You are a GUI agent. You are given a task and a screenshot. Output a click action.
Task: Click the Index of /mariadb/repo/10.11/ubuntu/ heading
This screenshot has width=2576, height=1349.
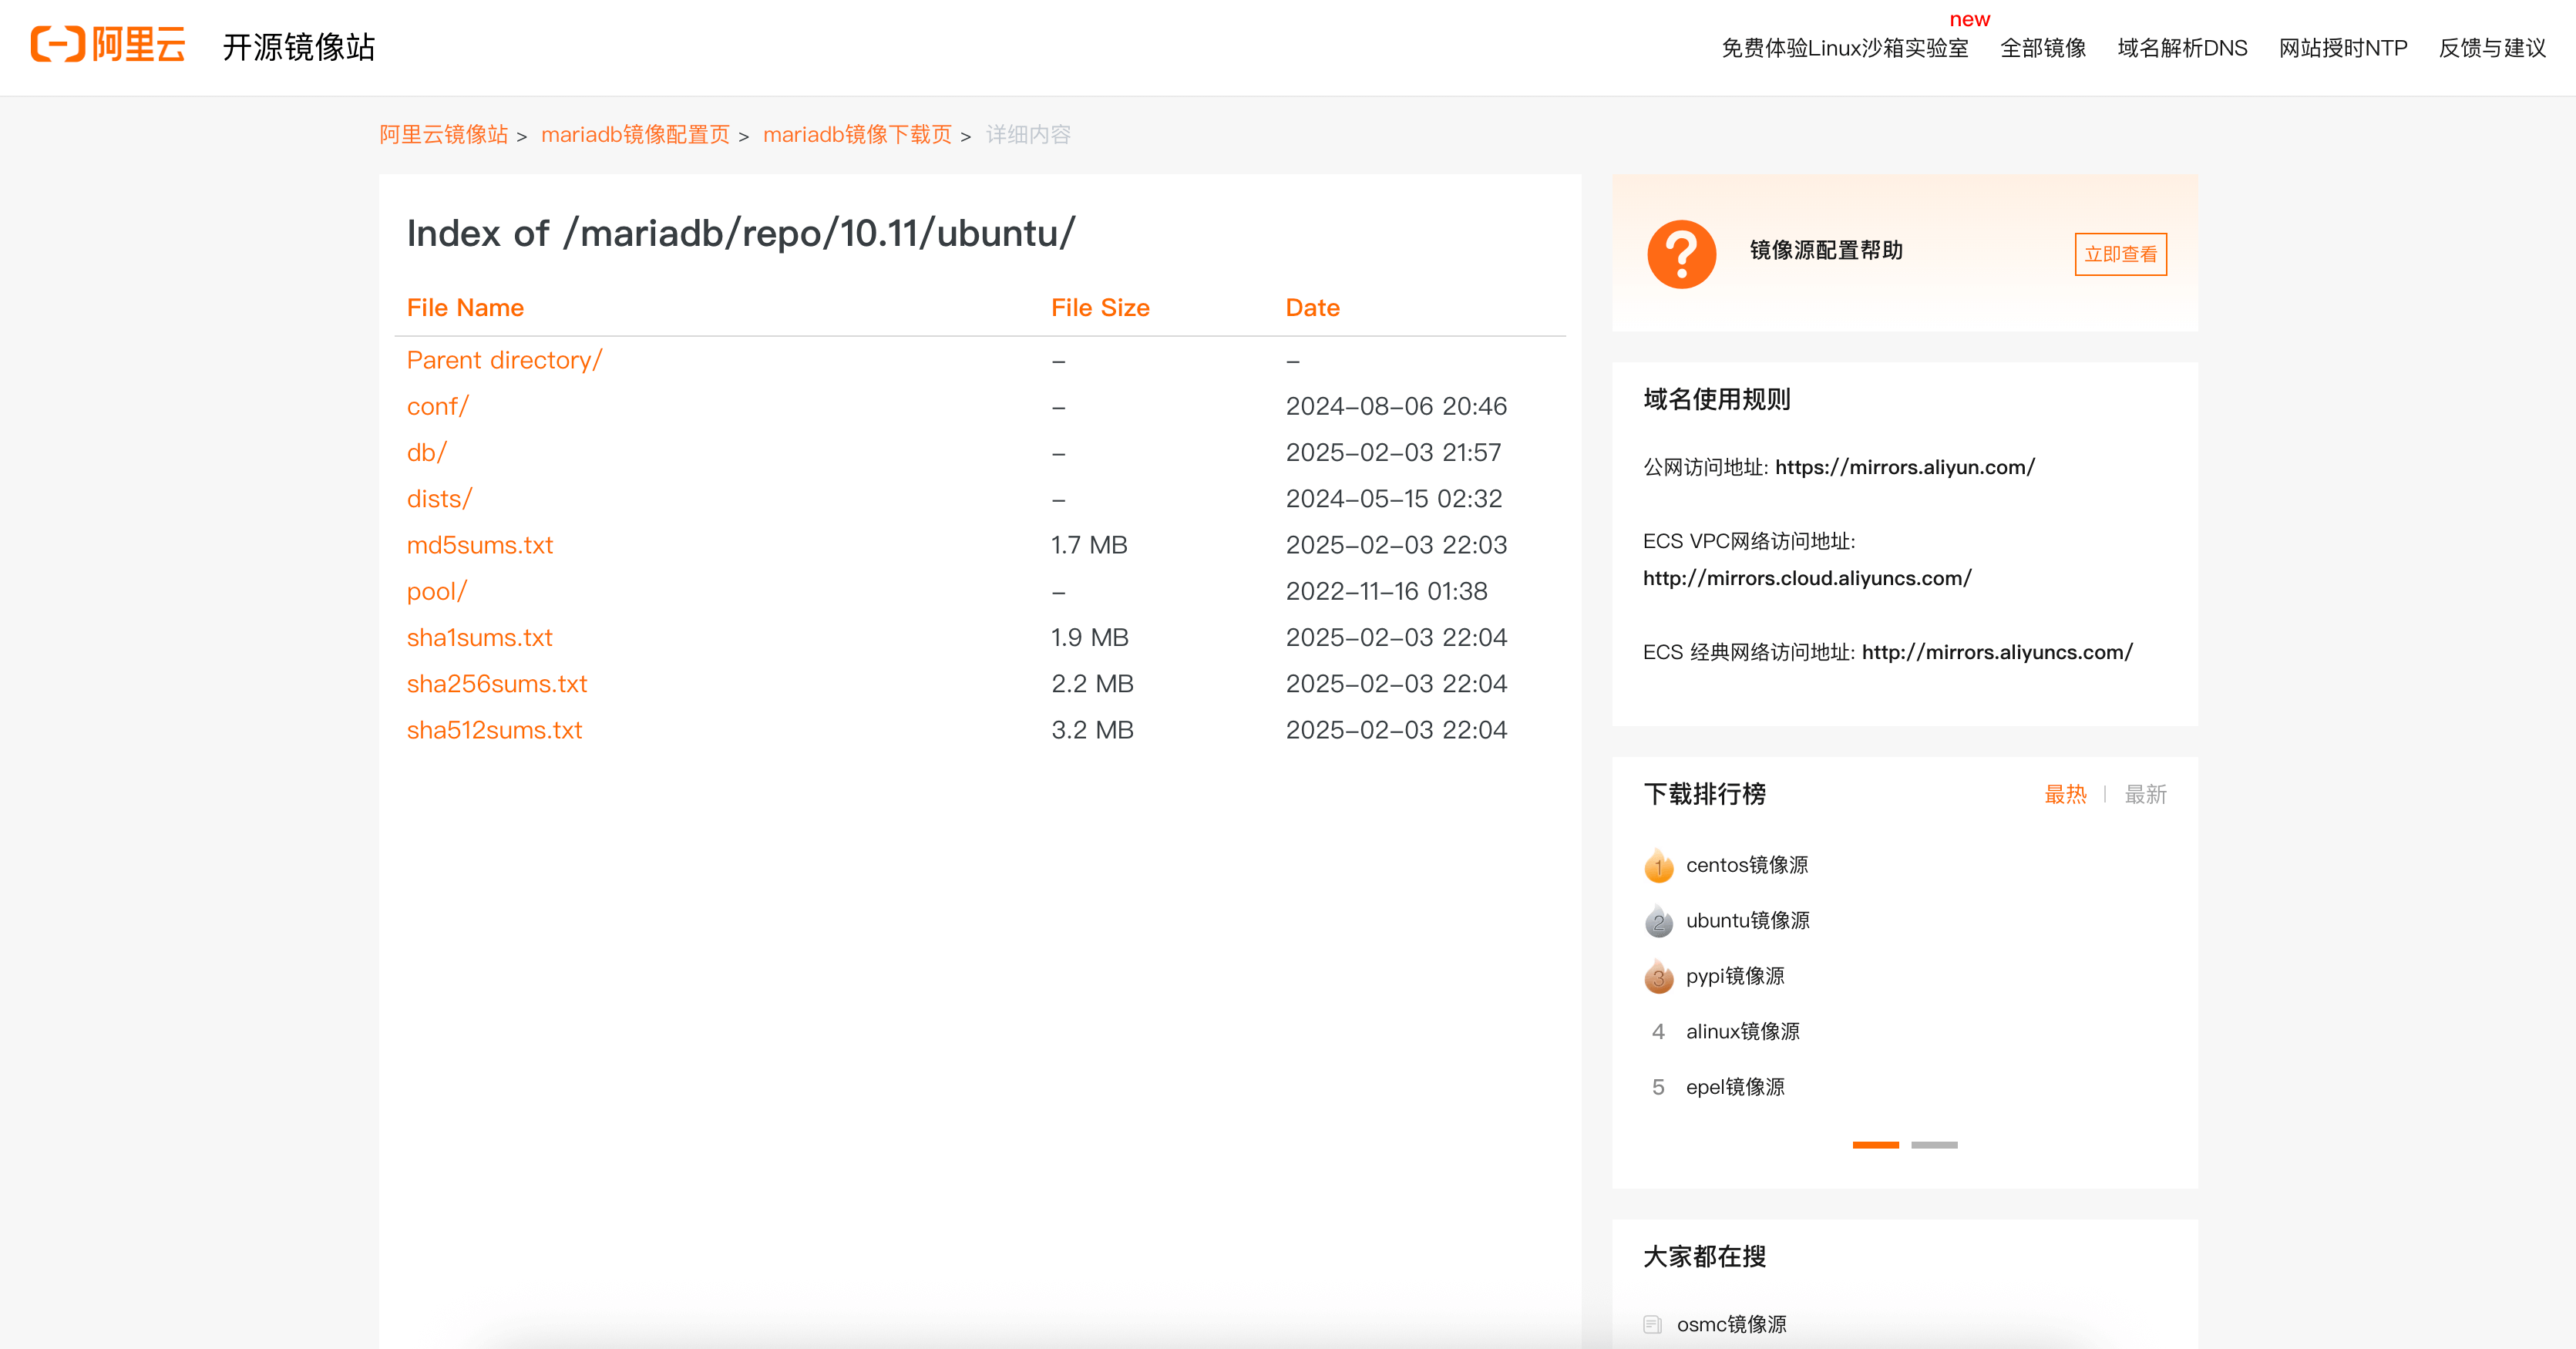click(741, 233)
